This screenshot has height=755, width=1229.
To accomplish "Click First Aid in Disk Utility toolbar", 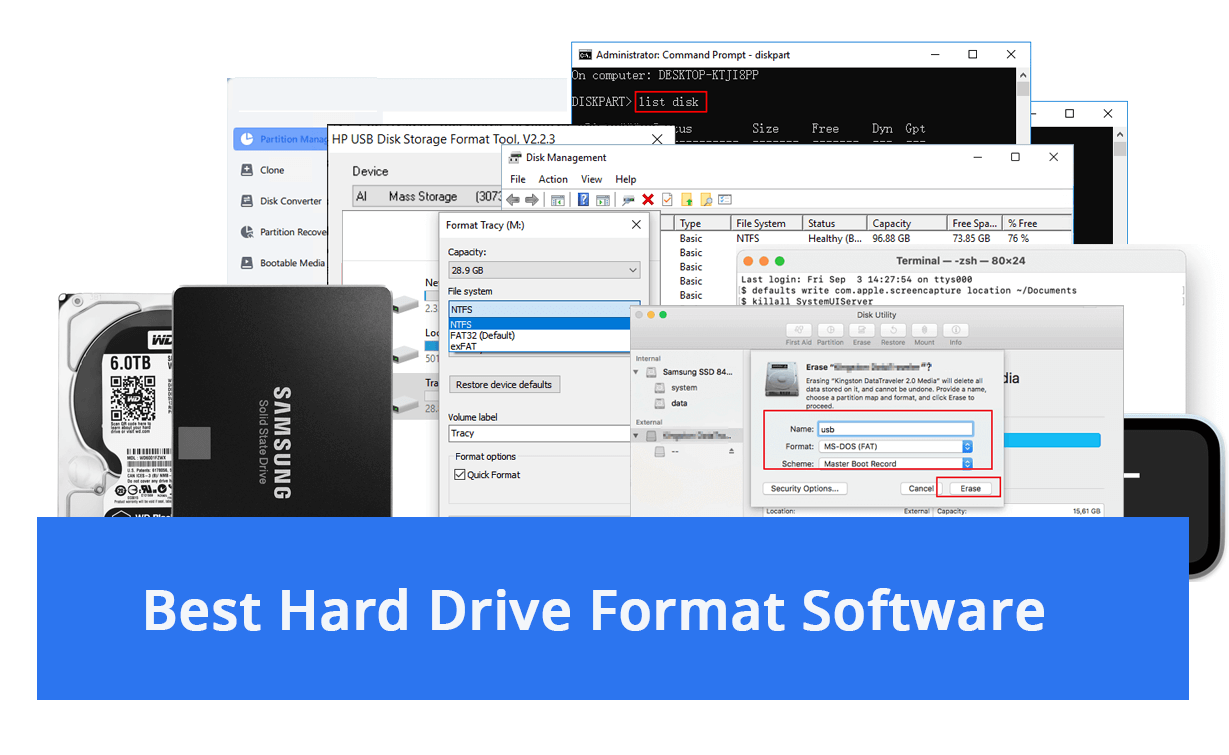I will coord(798,334).
